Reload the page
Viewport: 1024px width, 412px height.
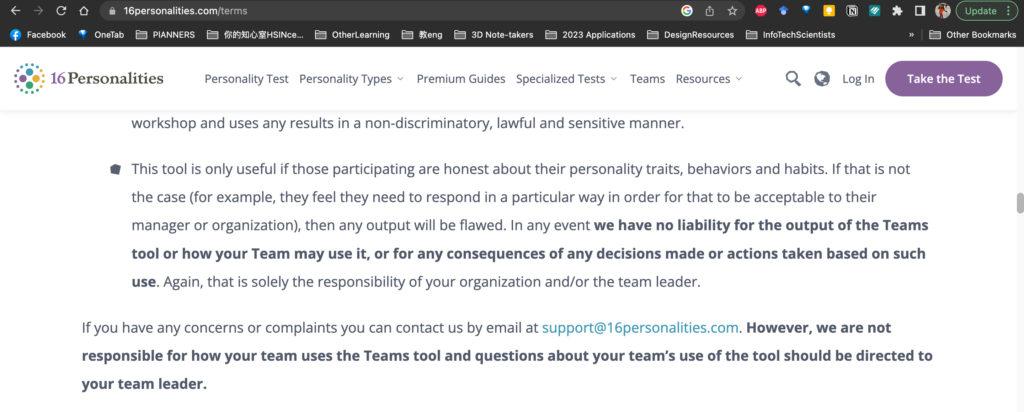61,11
